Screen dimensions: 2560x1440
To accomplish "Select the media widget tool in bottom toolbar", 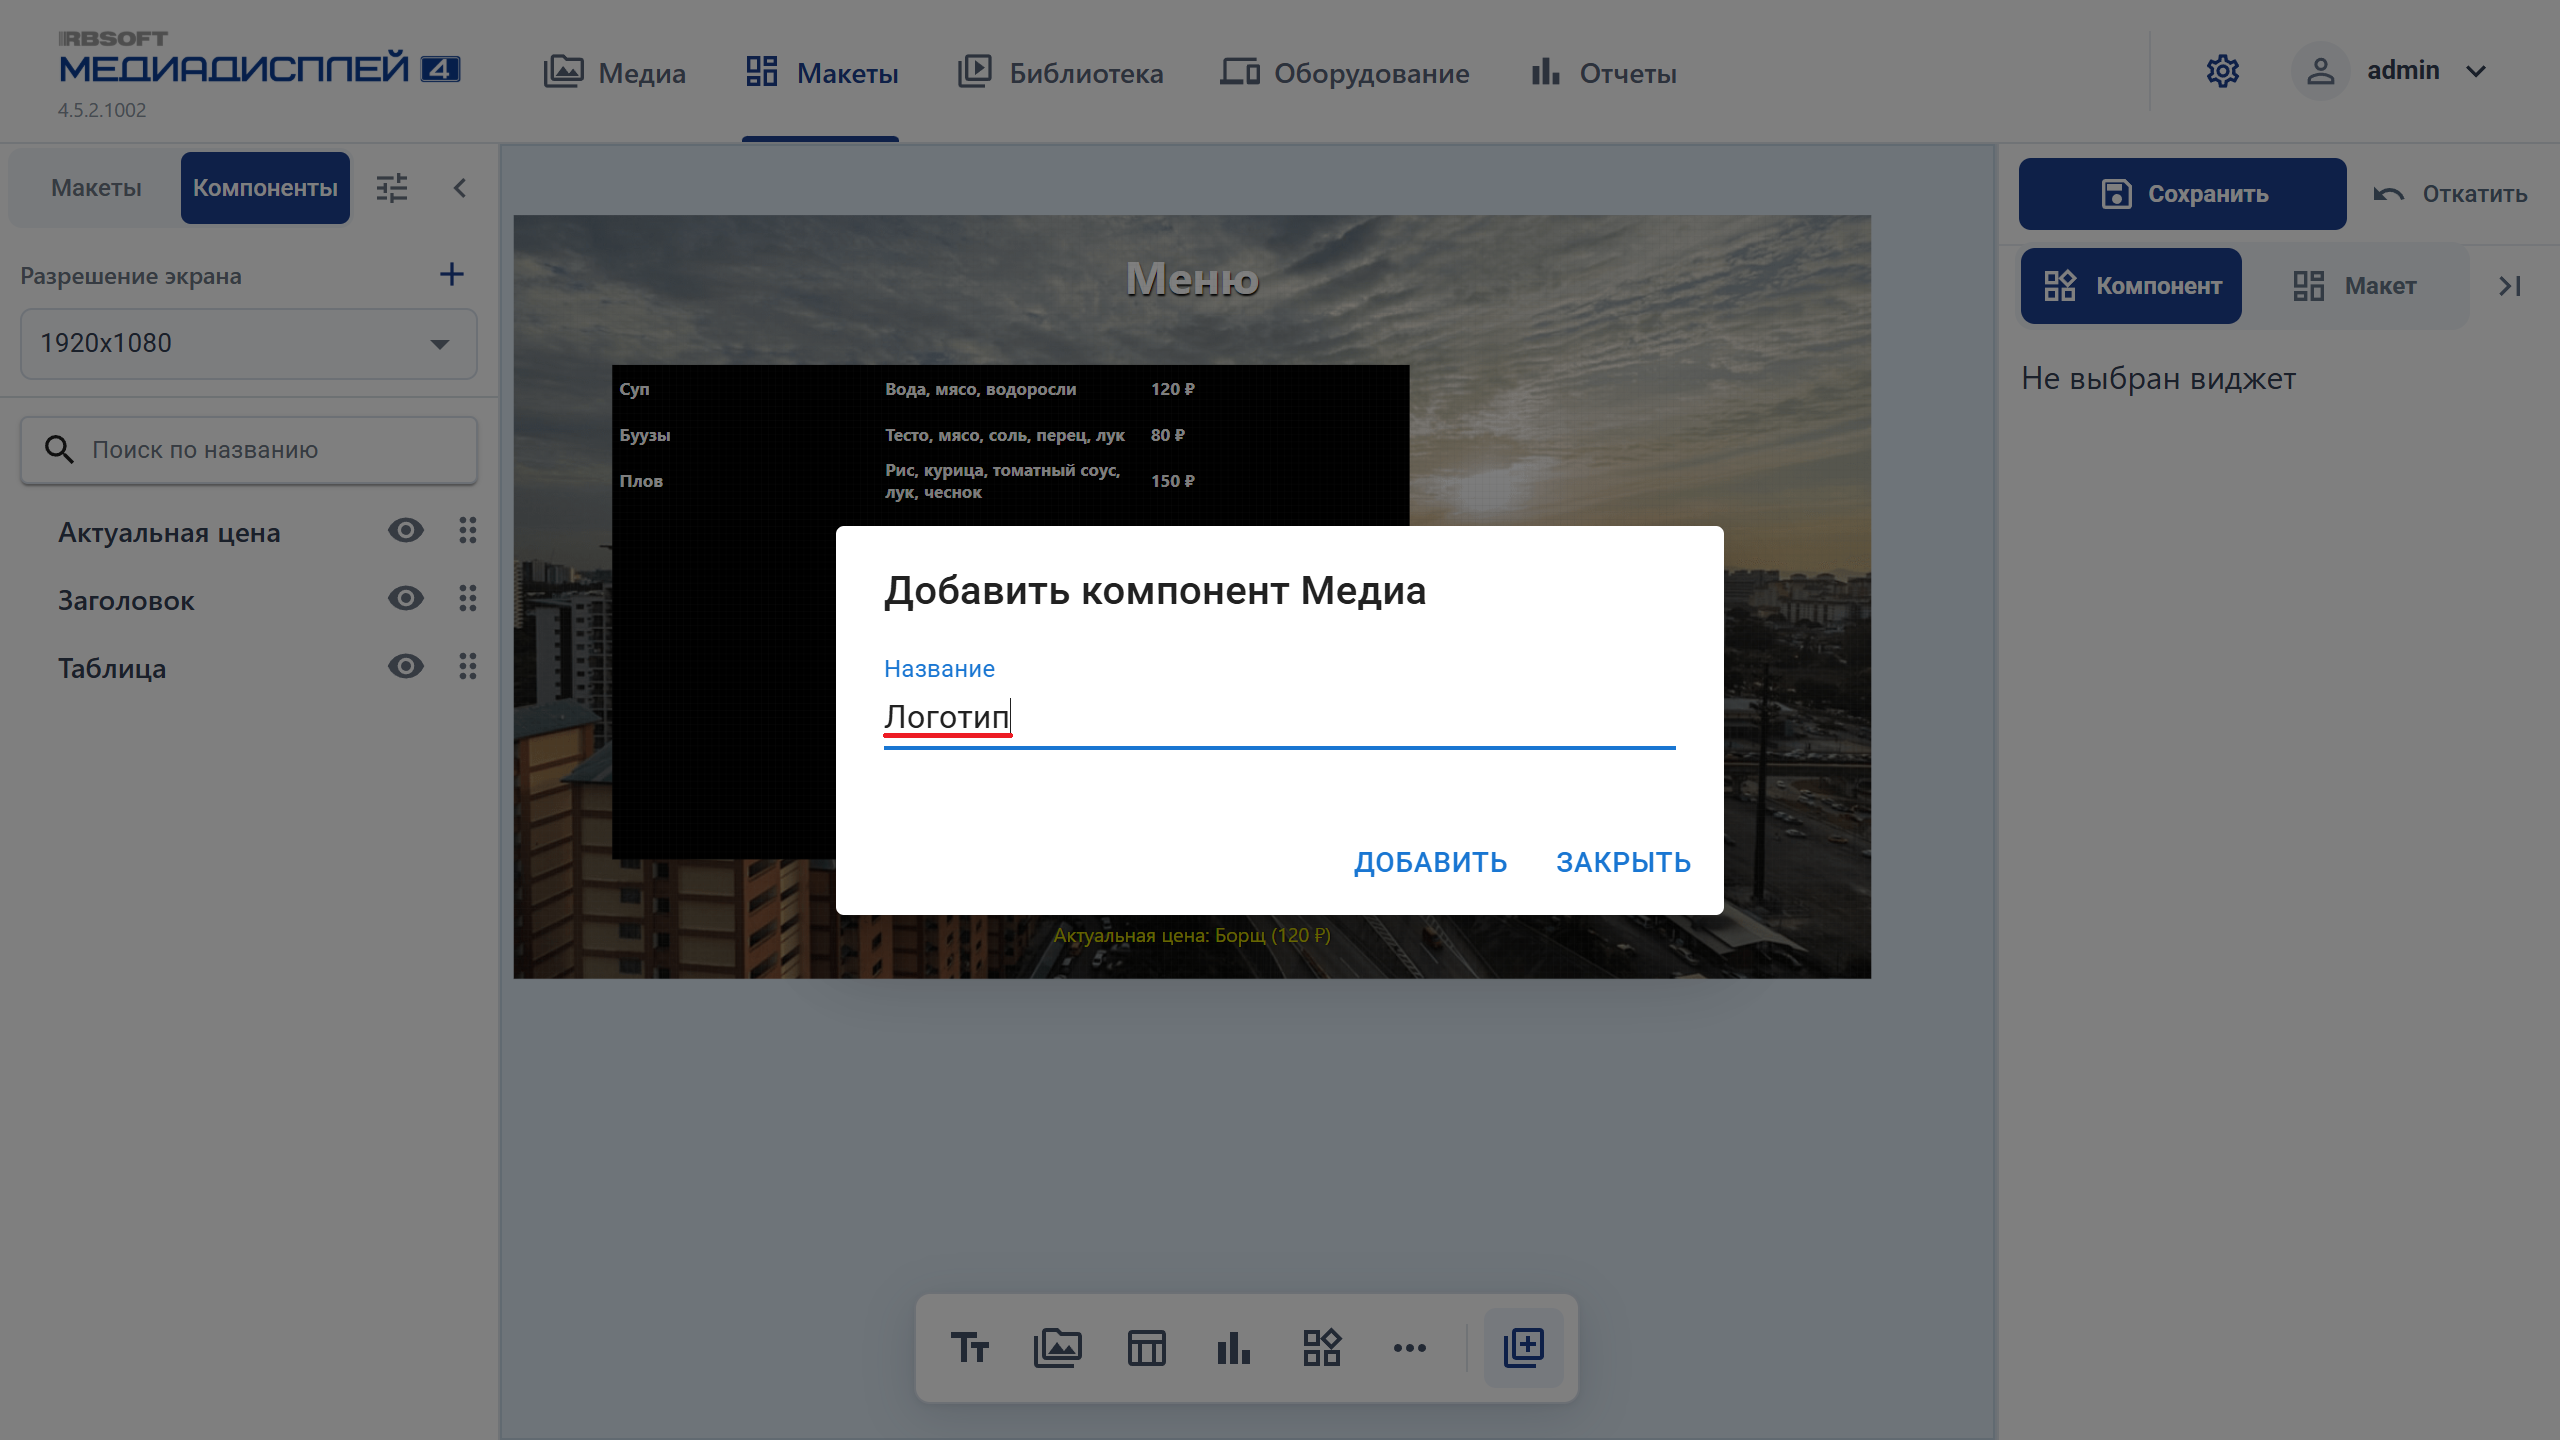I will click(x=1057, y=1347).
